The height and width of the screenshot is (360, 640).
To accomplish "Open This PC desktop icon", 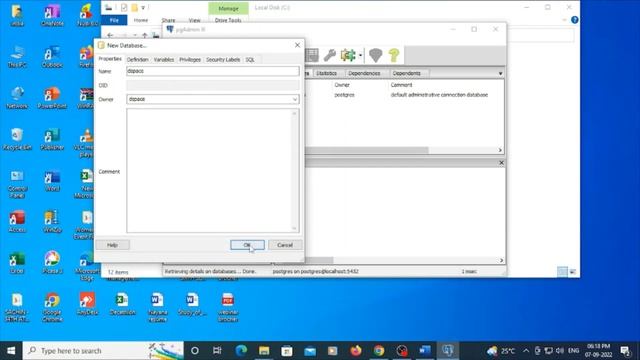I will [x=17, y=56].
